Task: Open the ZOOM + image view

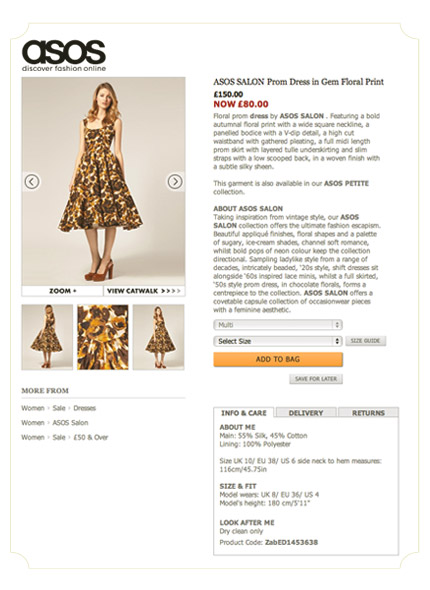Action: [x=62, y=291]
